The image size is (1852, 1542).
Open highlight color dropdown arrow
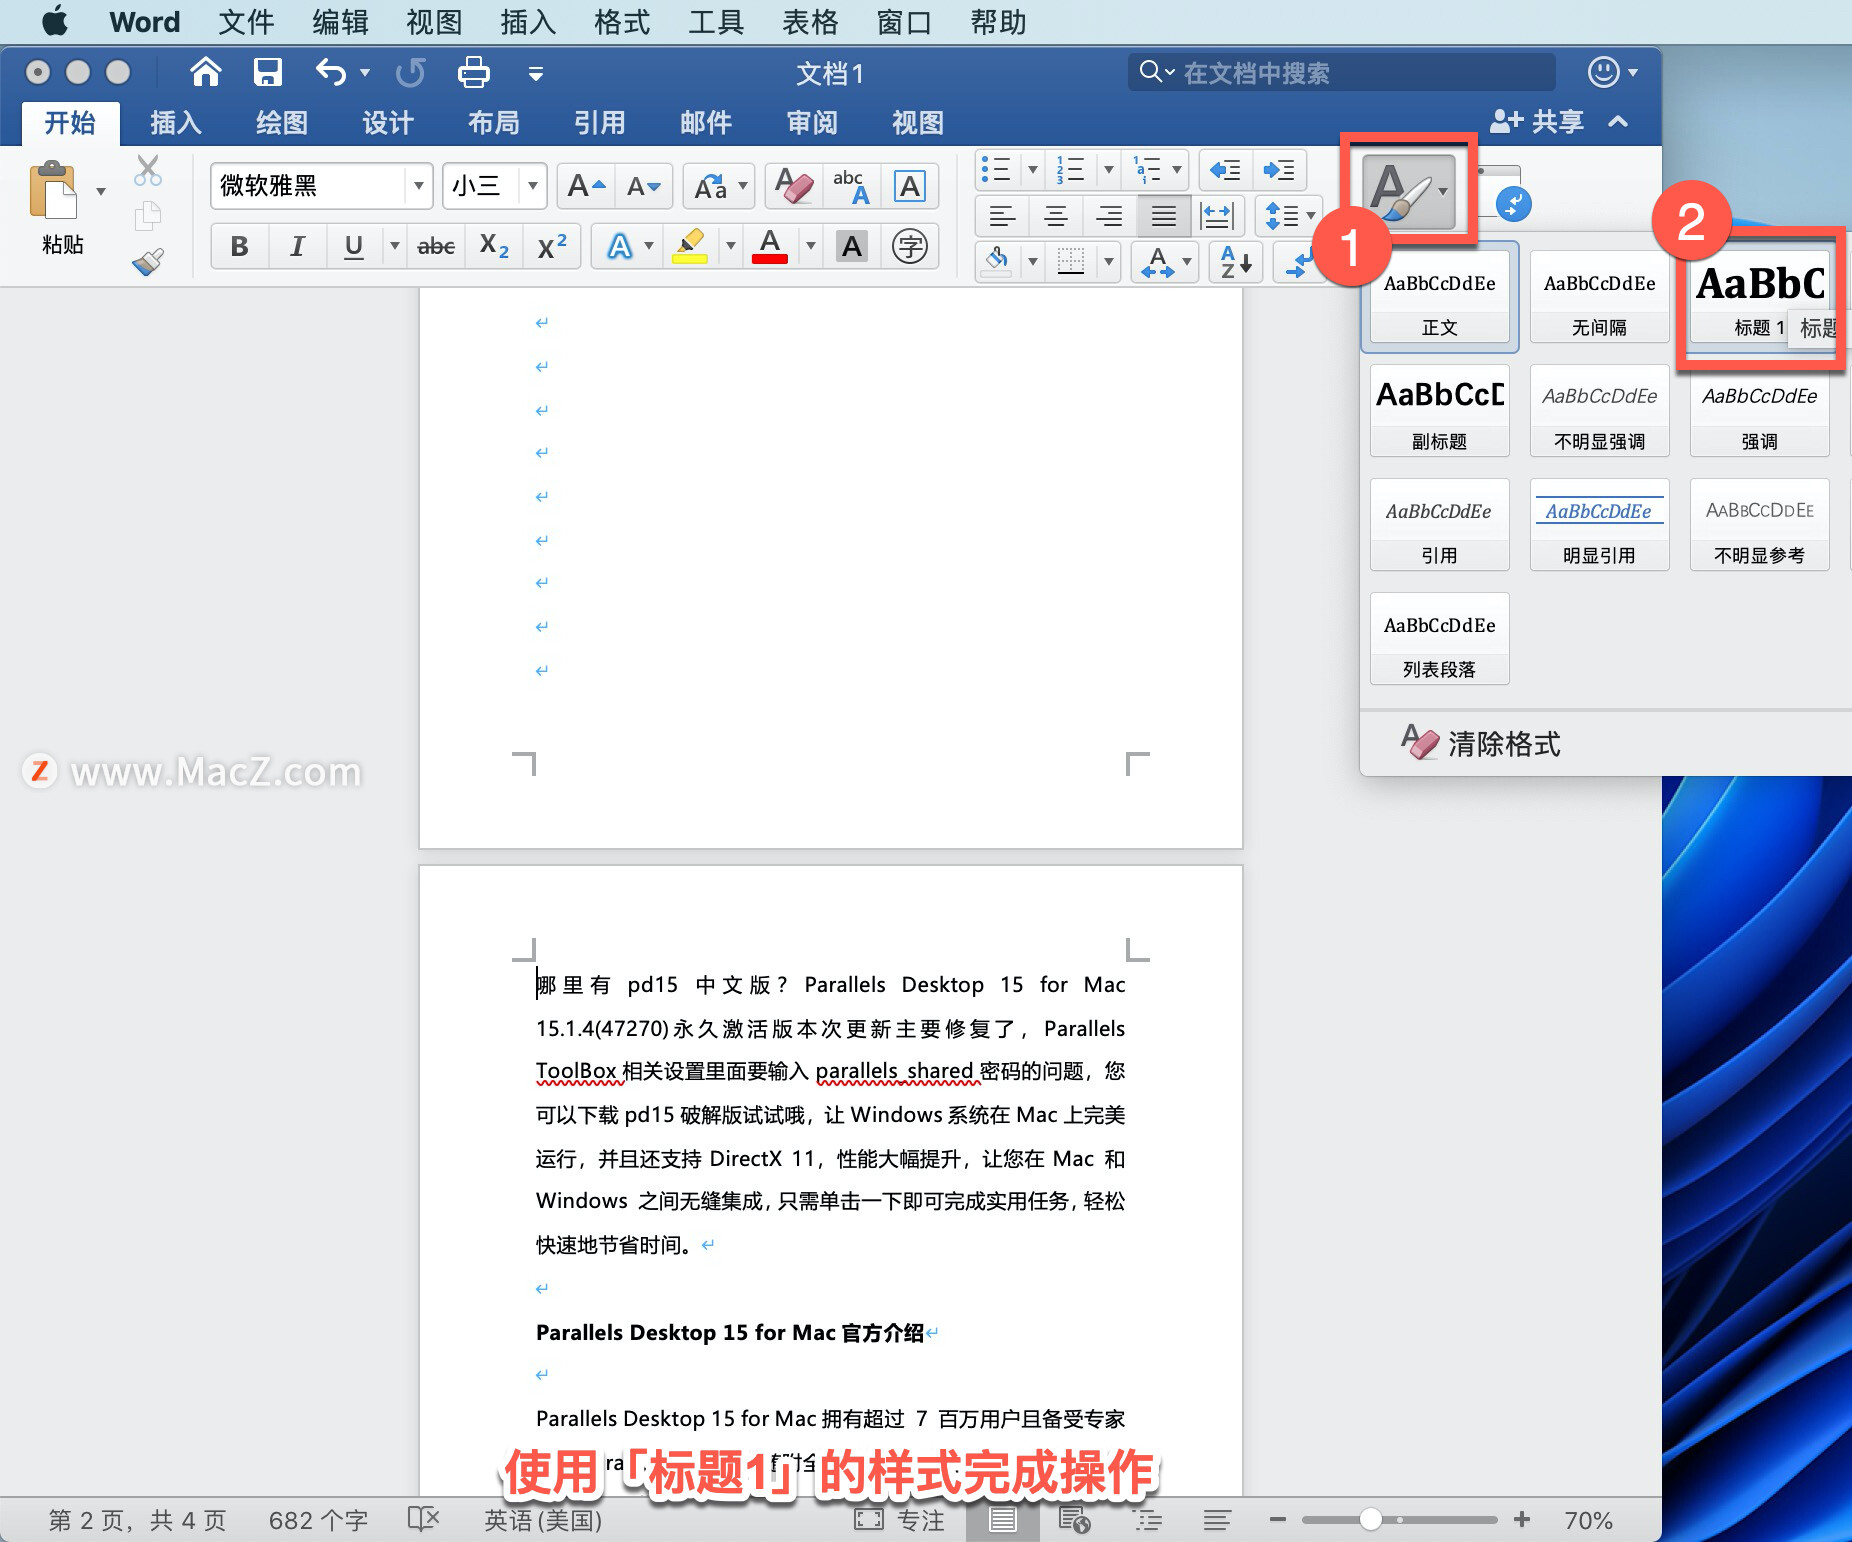click(x=730, y=246)
